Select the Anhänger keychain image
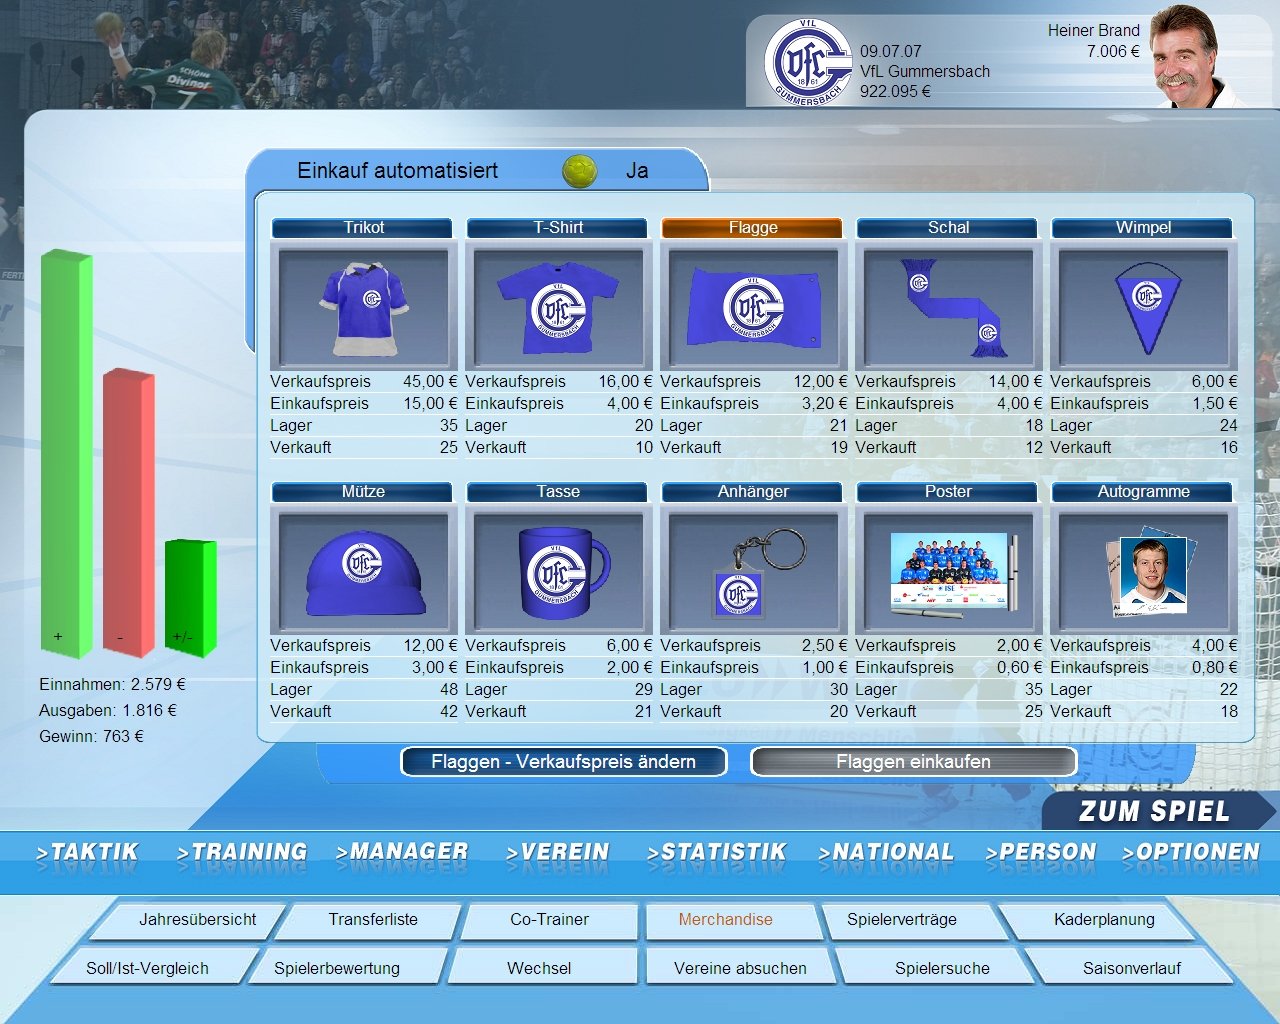 tap(753, 572)
